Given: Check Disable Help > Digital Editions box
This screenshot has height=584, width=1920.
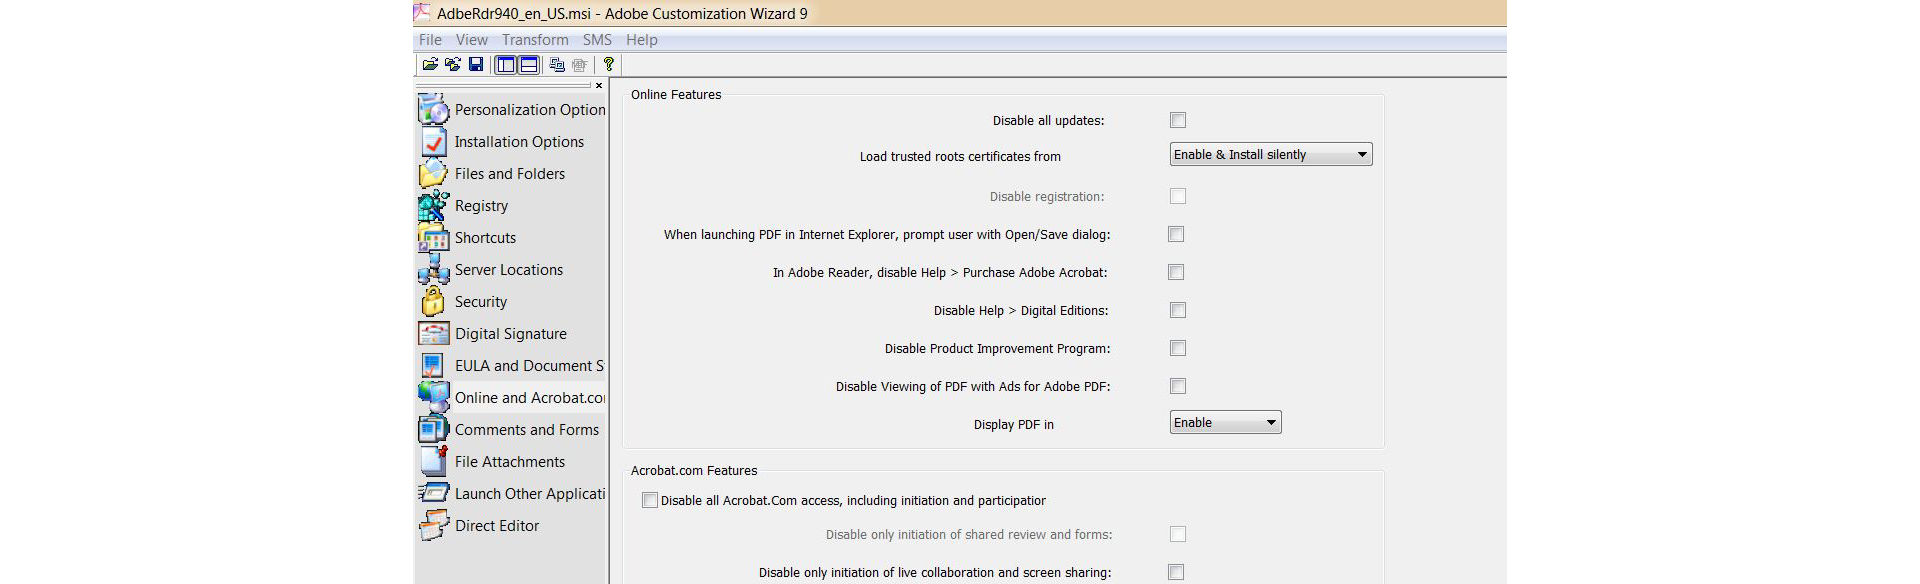Looking at the screenshot, I should tap(1178, 310).
